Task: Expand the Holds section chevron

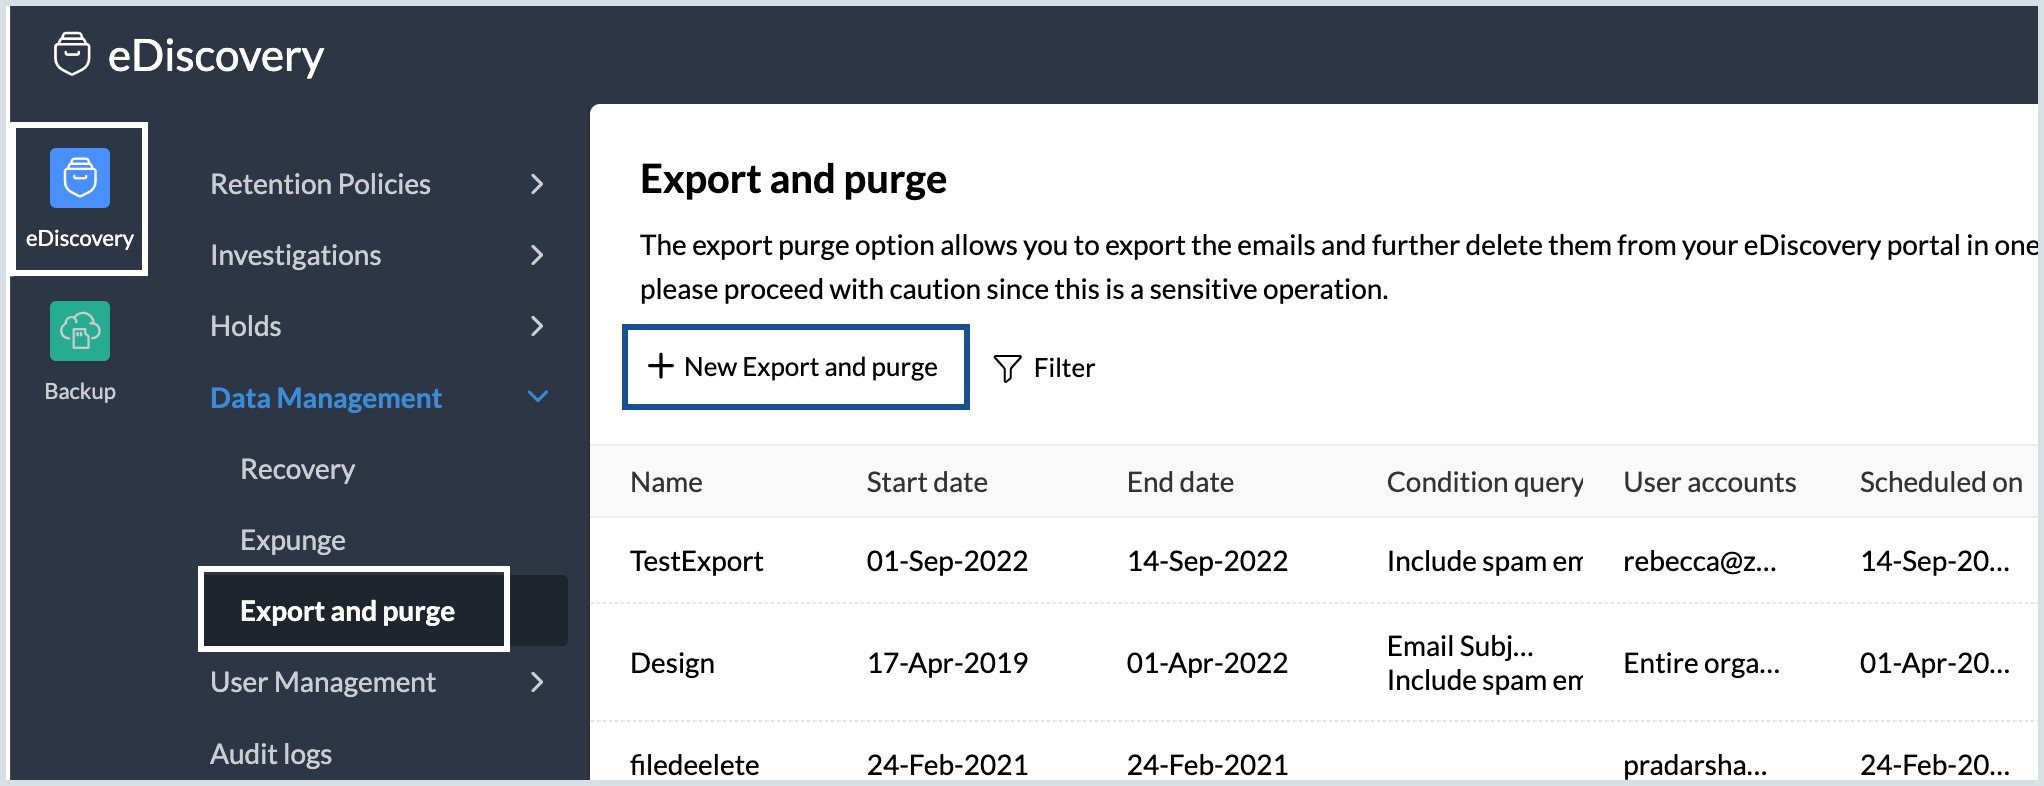Action: click(x=537, y=326)
